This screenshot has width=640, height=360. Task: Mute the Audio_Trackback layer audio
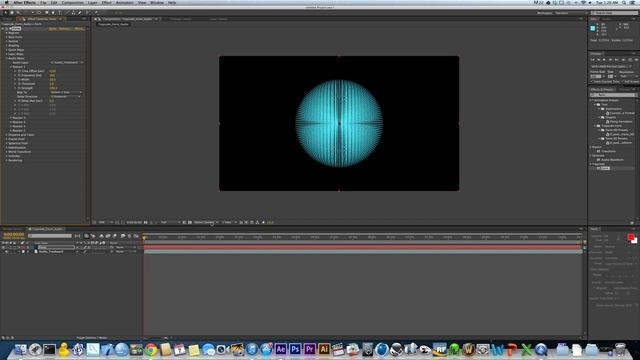tap(7, 252)
